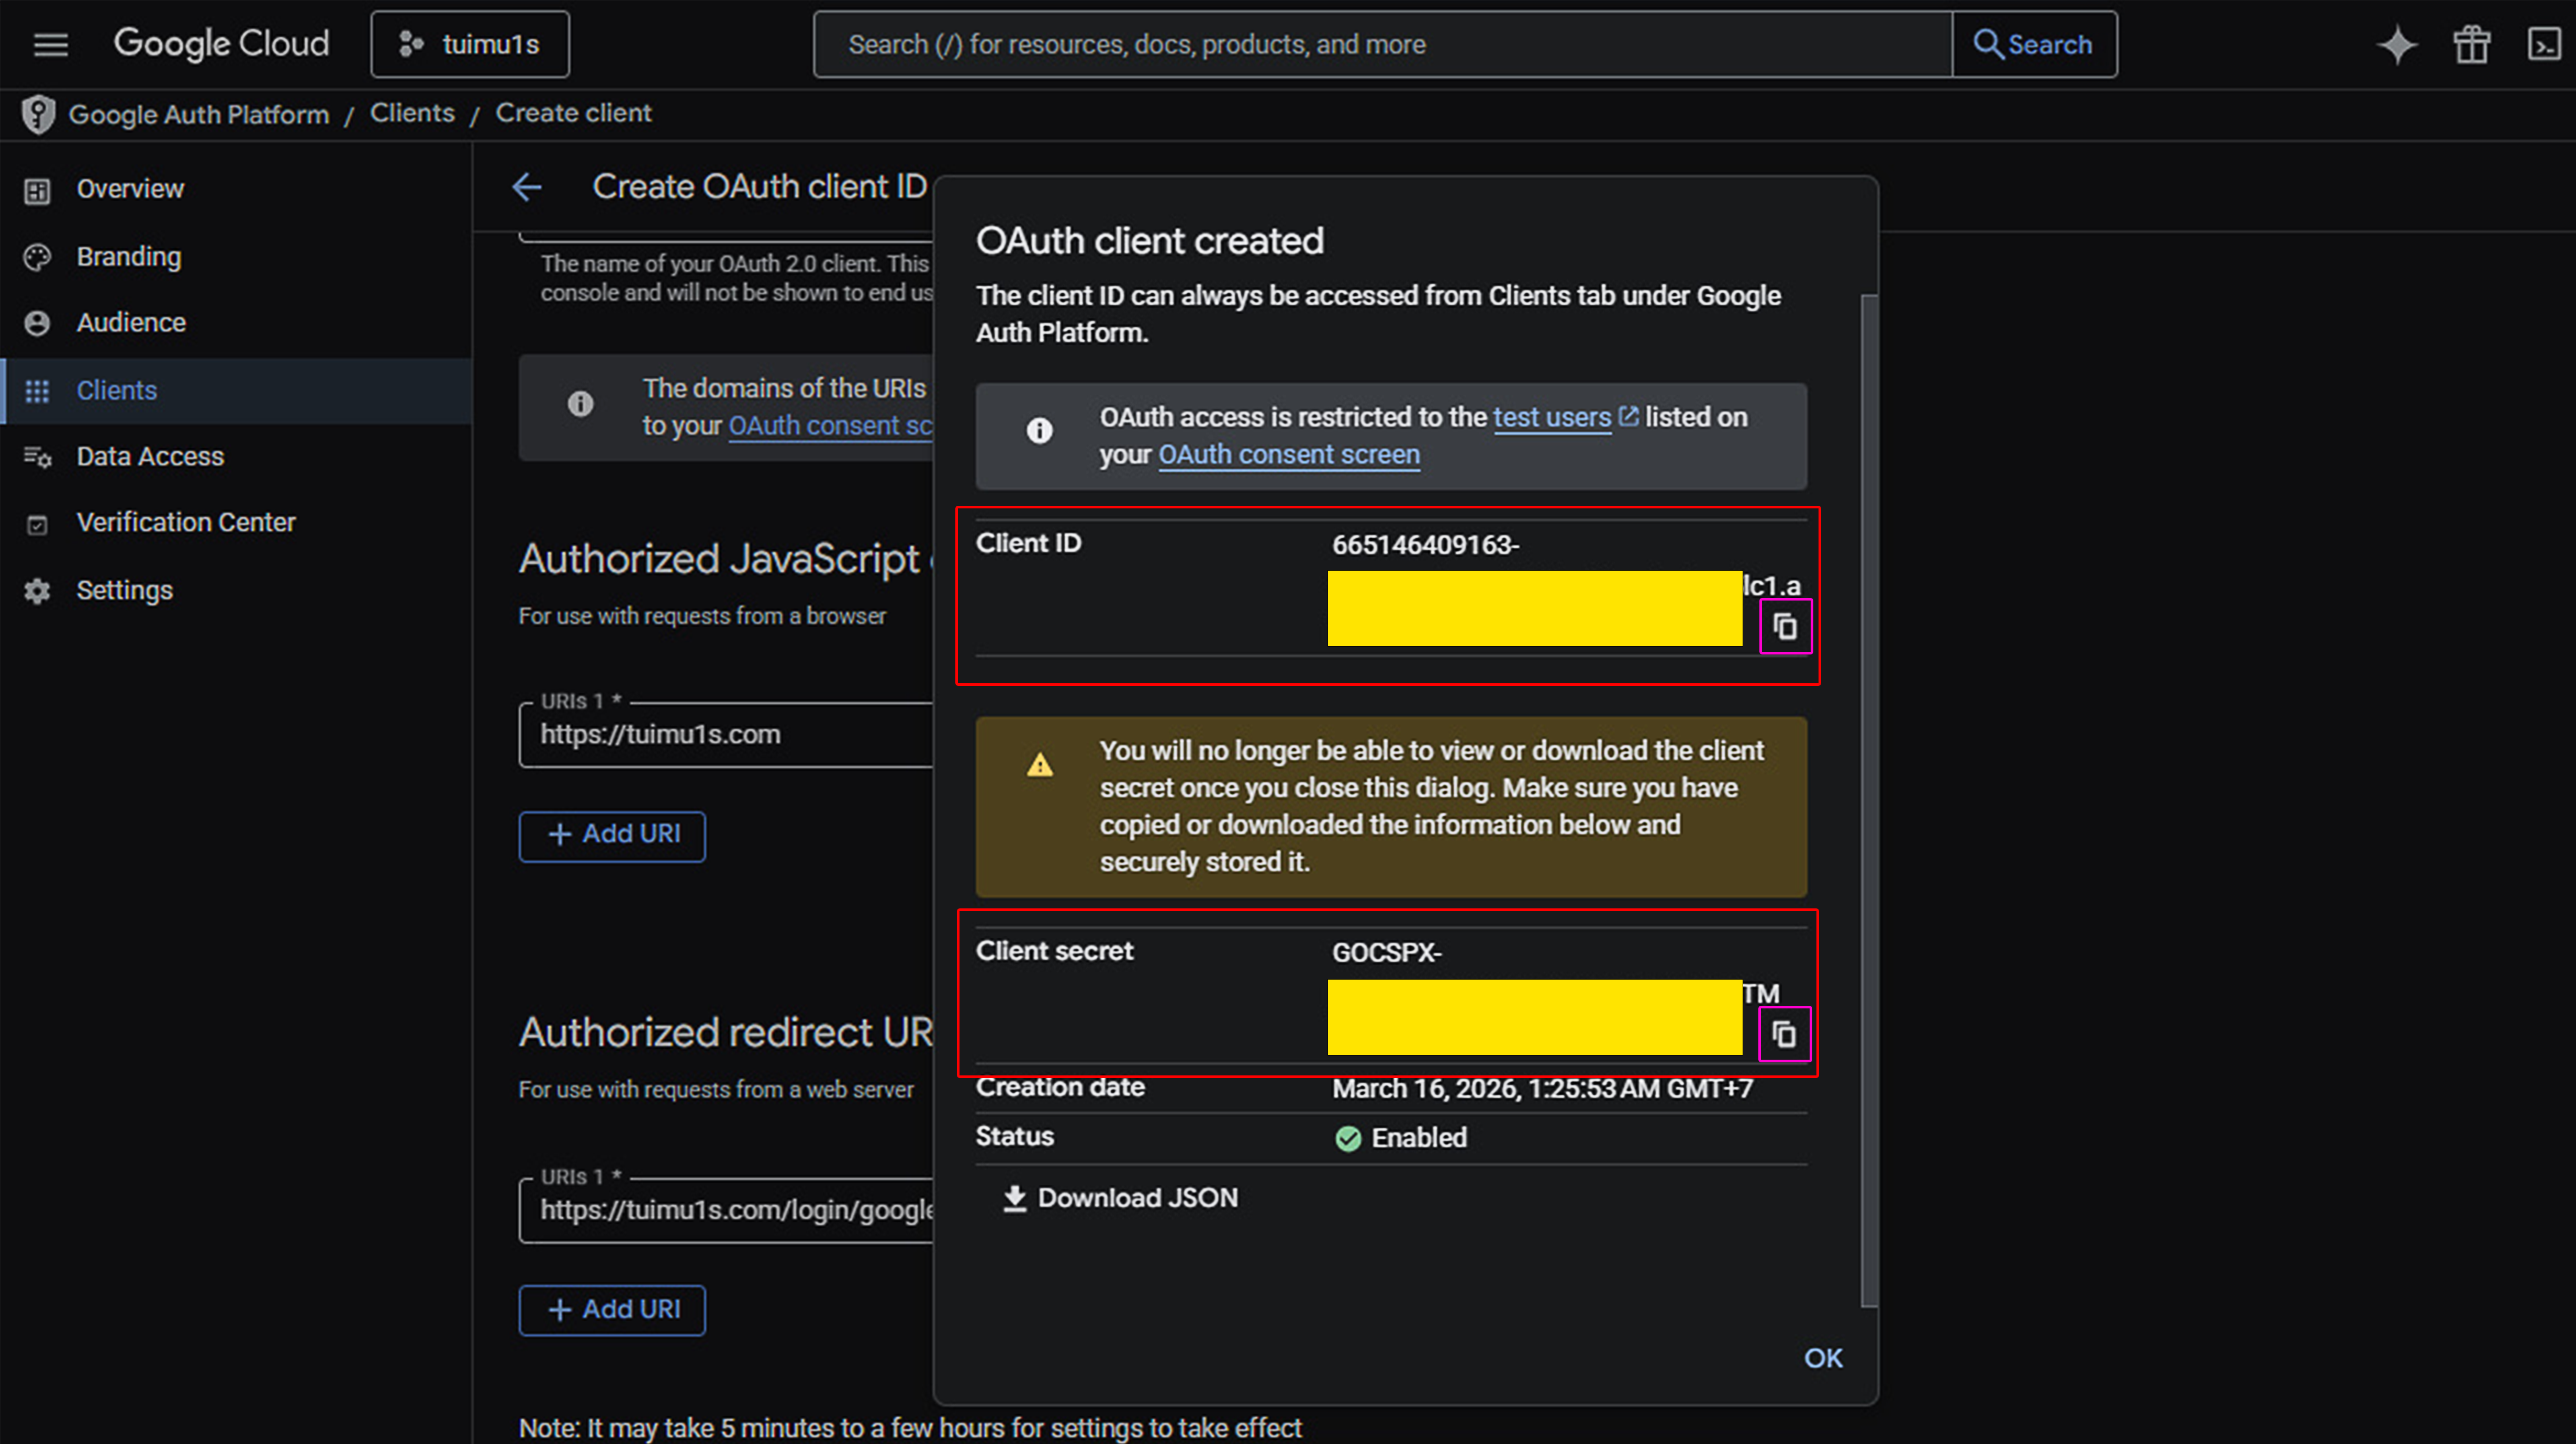Copy the Client secret to clipboard
The height and width of the screenshot is (1444, 2576).
point(1784,1034)
